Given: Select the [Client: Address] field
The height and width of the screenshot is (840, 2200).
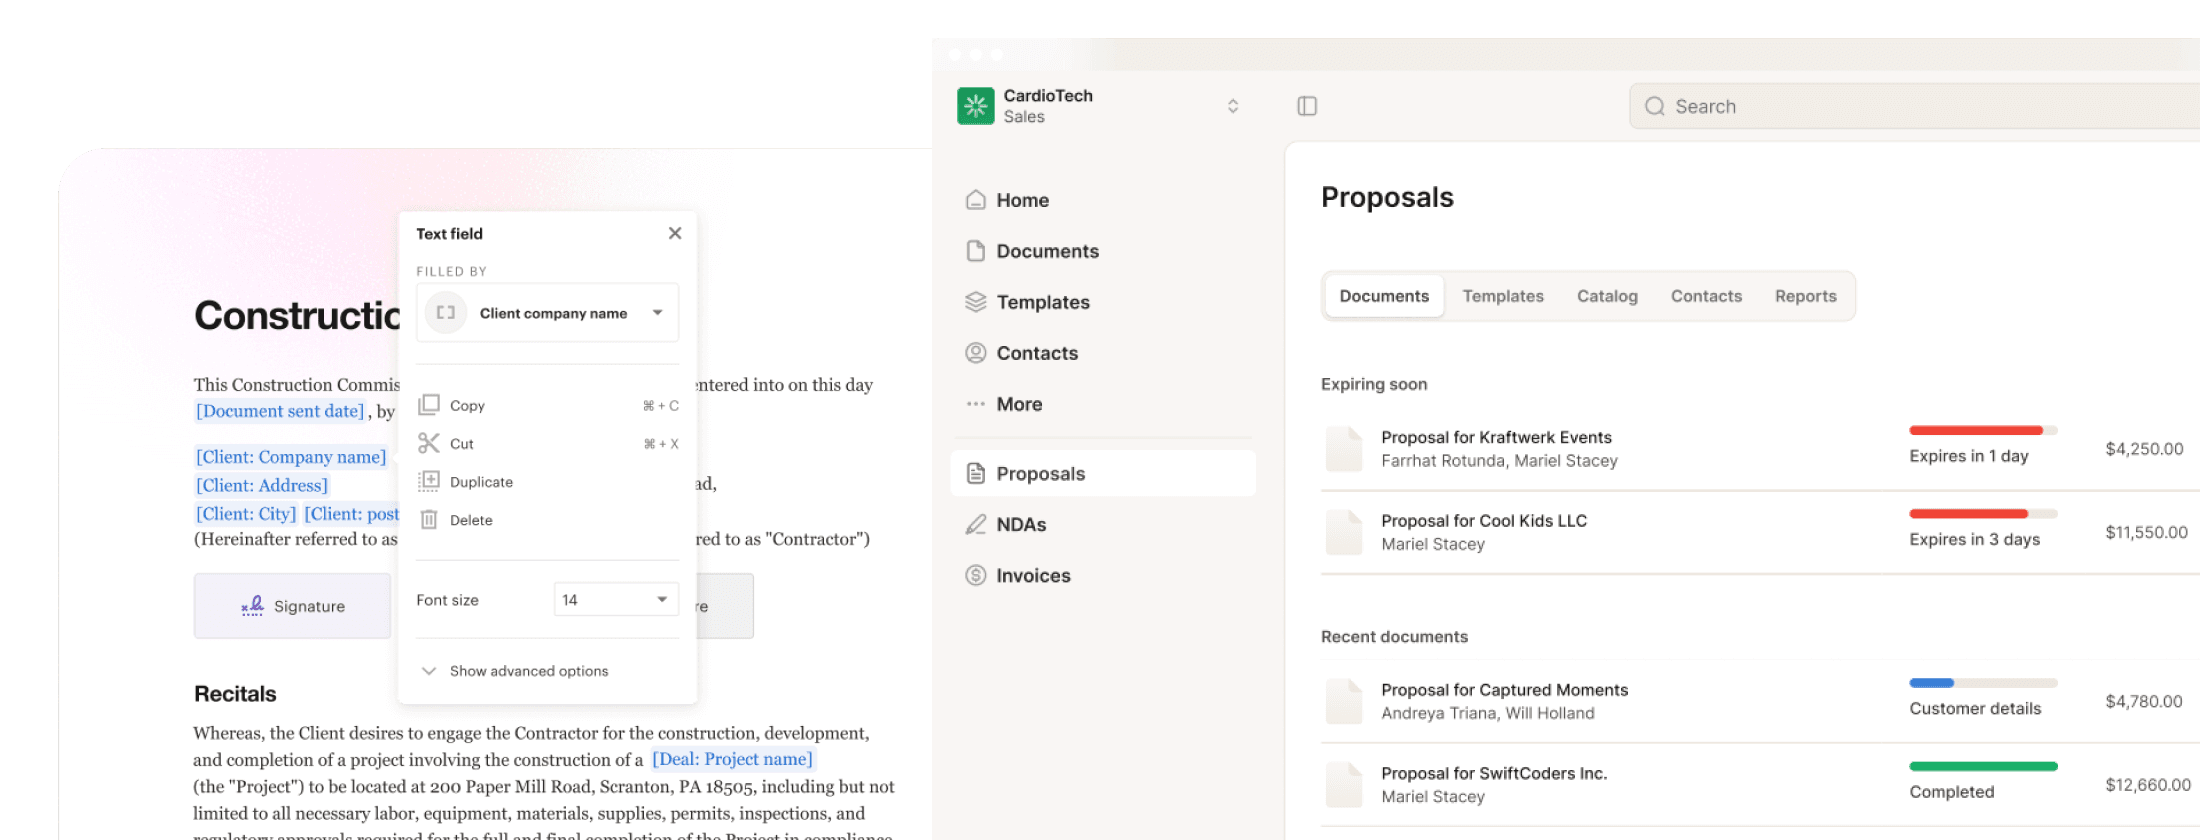Looking at the screenshot, I should [262, 485].
